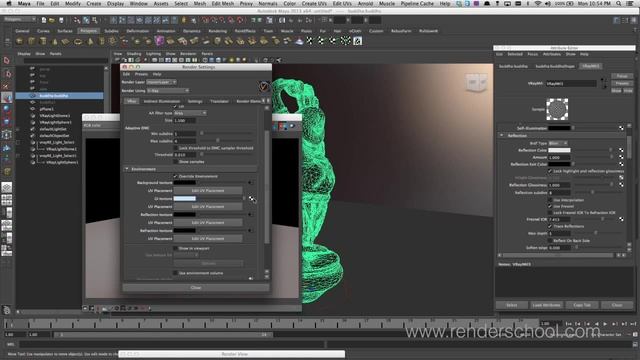Toggle Lock threshold to DMC sampler threshold
This screenshot has width=640, height=360.
(176, 148)
